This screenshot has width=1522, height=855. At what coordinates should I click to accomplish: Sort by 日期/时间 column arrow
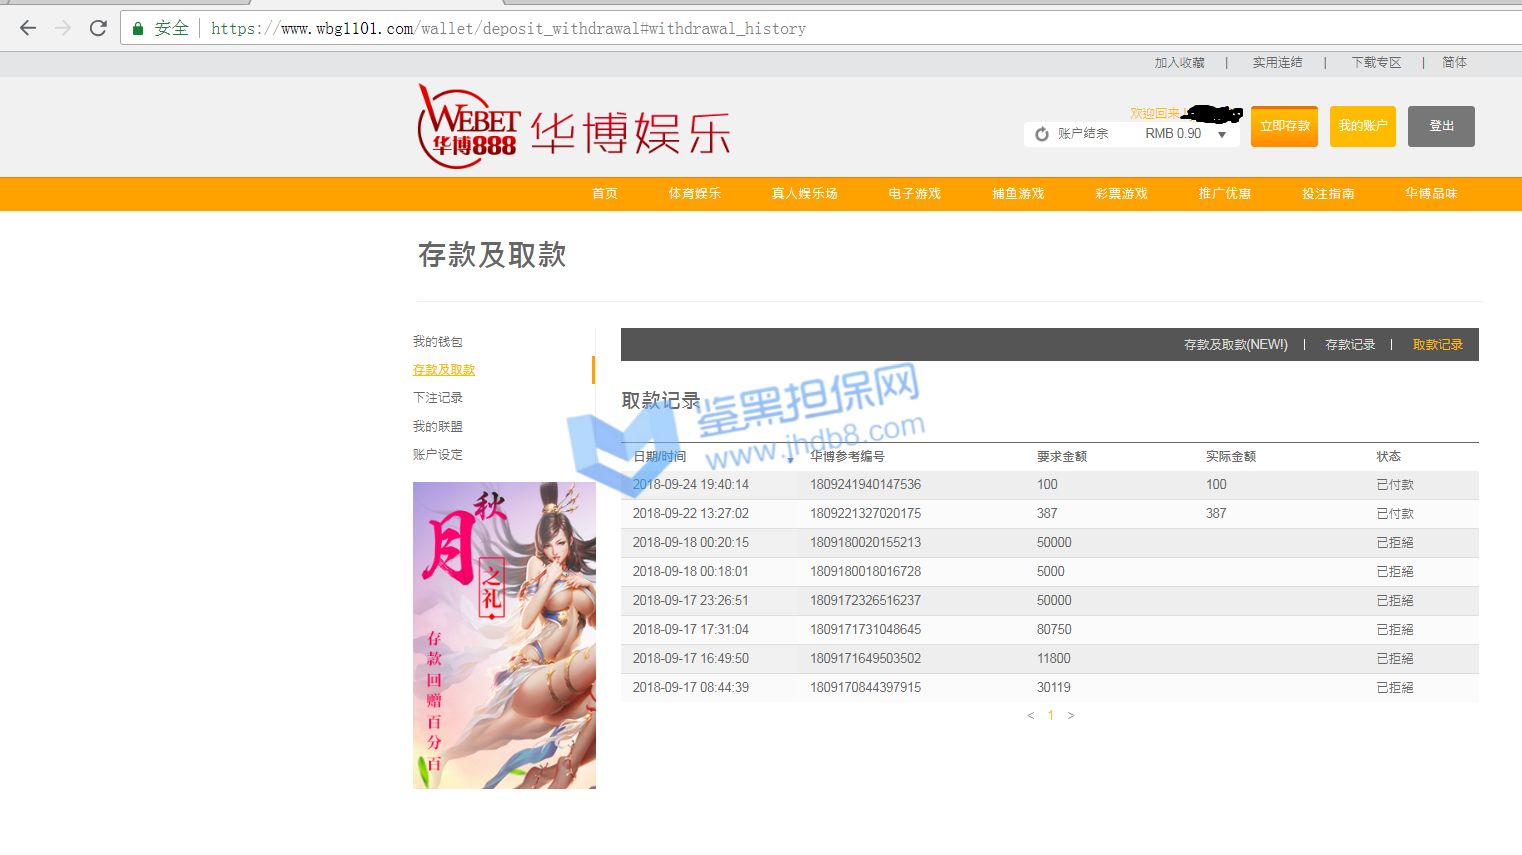click(x=790, y=460)
